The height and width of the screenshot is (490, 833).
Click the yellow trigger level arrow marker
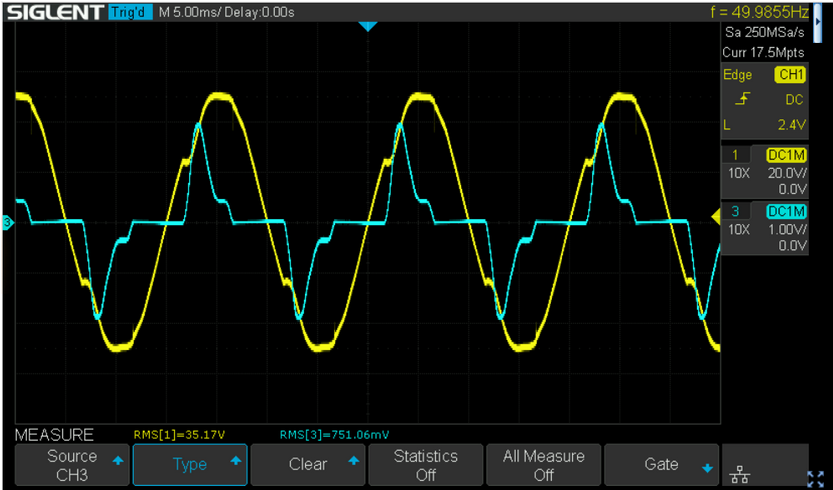click(x=715, y=216)
